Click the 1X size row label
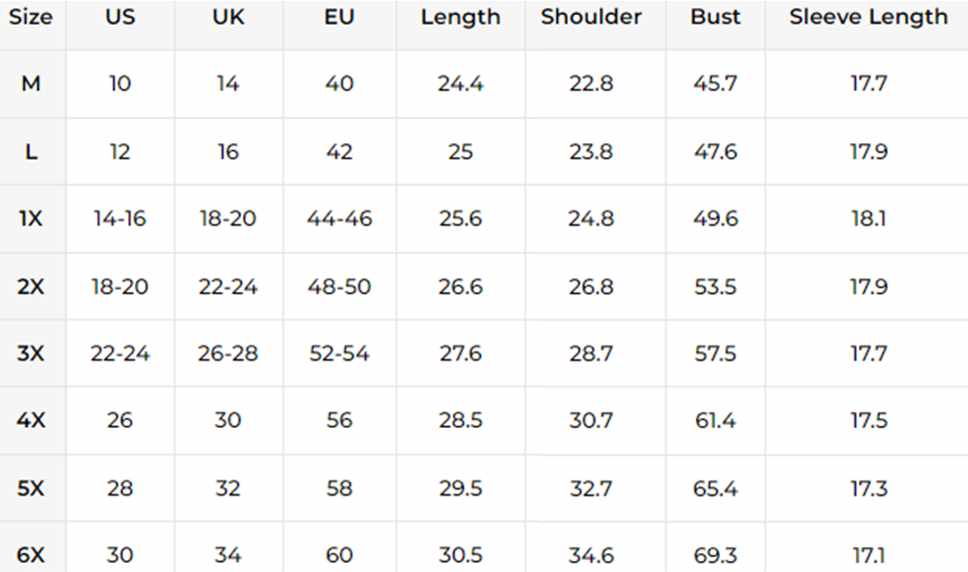The width and height of the screenshot is (968, 572). (31, 218)
